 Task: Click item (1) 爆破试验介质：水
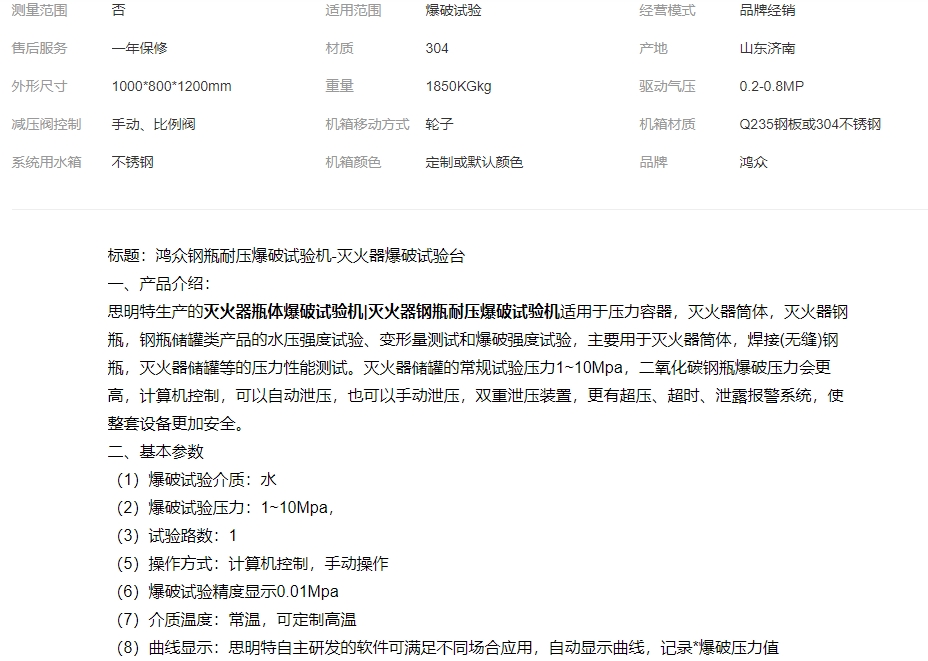[x=196, y=479]
